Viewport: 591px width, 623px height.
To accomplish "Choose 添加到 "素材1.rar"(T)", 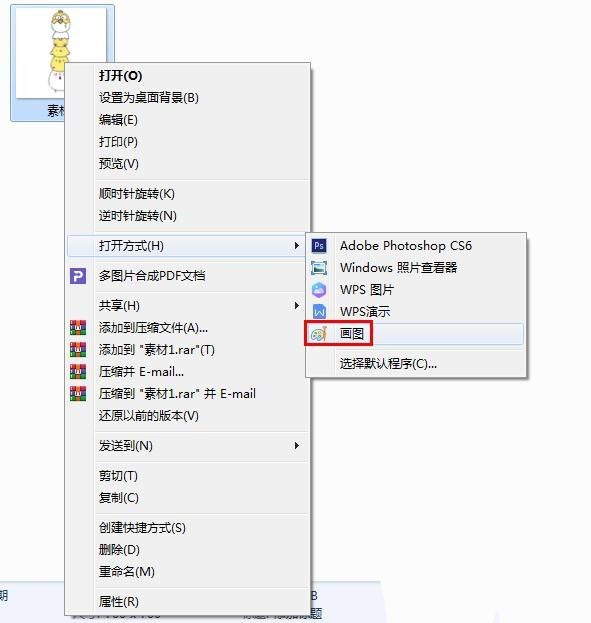I will [187, 350].
